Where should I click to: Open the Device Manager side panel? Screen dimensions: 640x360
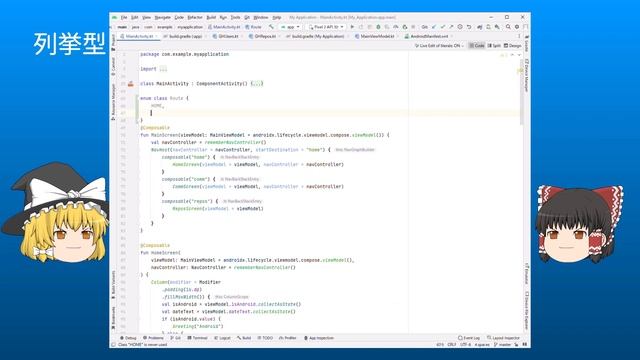(527, 76)
